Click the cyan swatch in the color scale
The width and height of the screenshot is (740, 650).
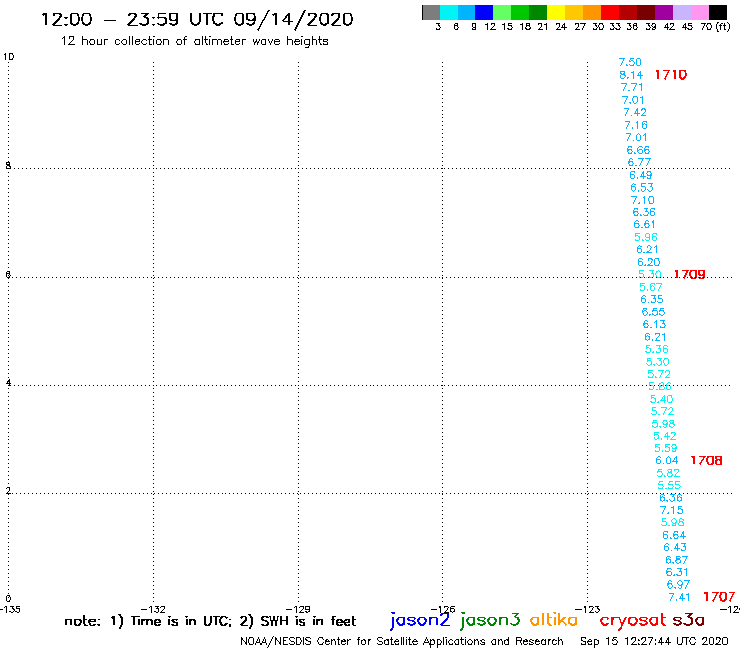pyautogui.click(x=449, y=12)
